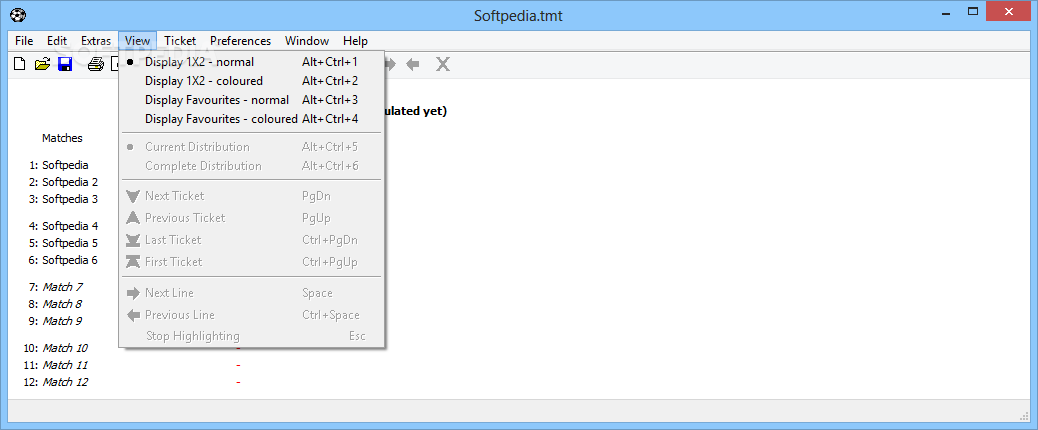Click the Softpedia.tmt window title
Screen dimensions: 1038x430
click(x=518, y=15)
